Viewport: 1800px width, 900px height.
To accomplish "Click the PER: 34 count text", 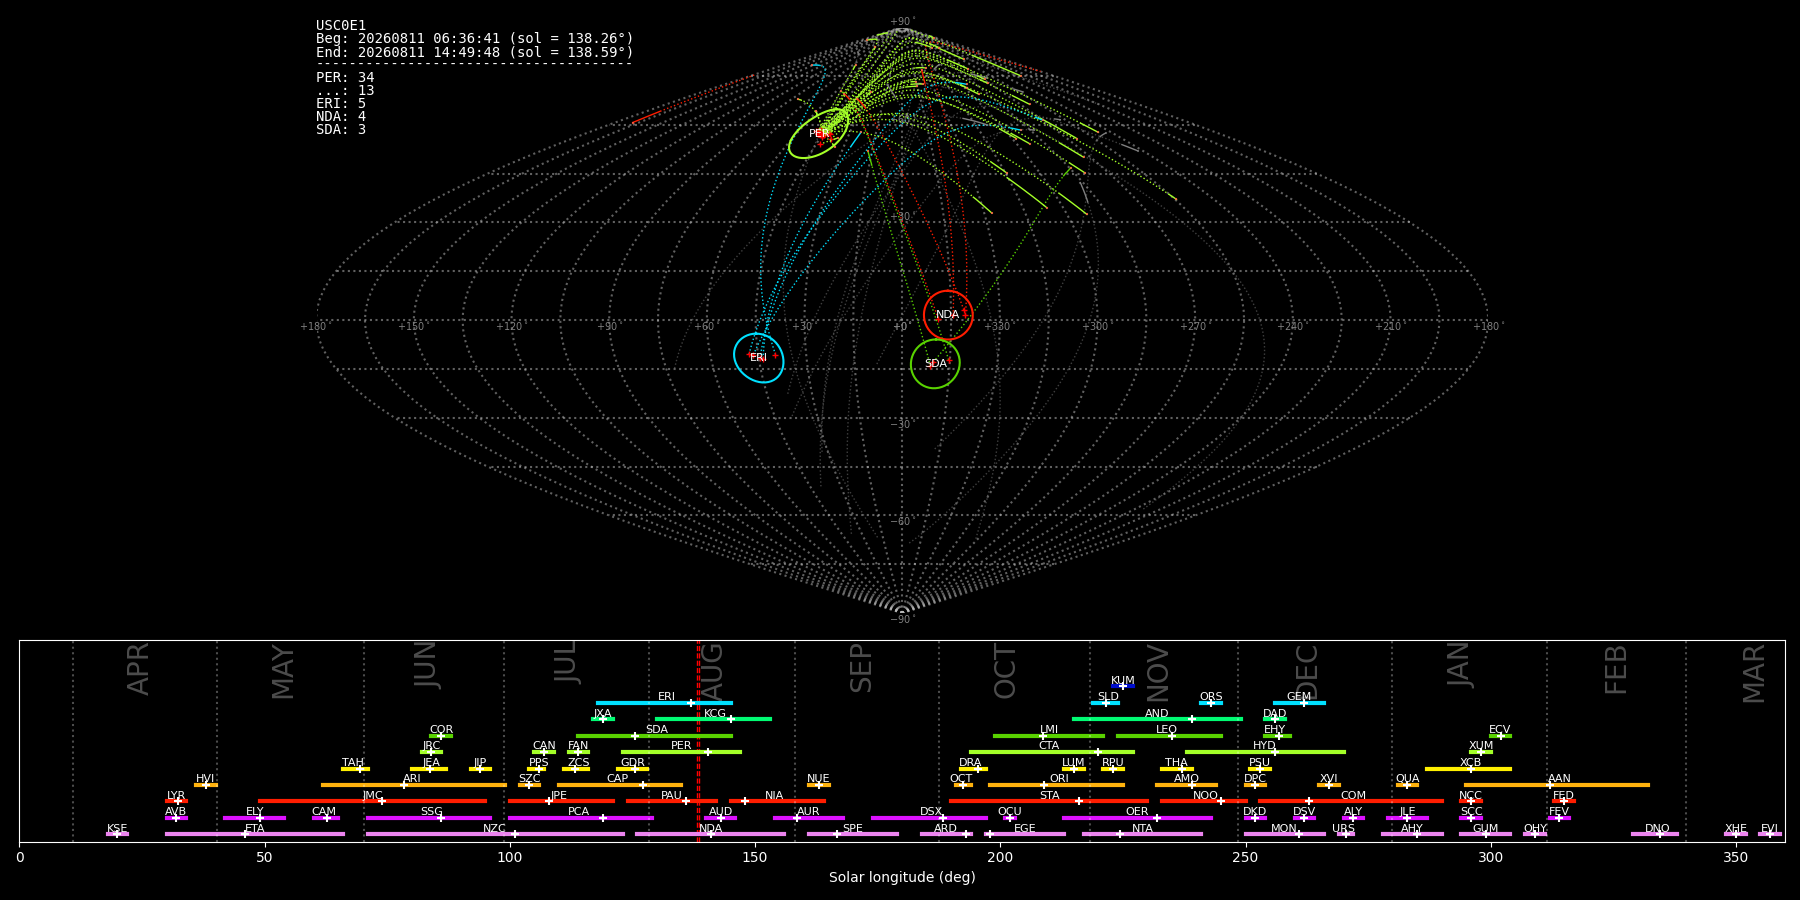I will (x=345, y=77).
